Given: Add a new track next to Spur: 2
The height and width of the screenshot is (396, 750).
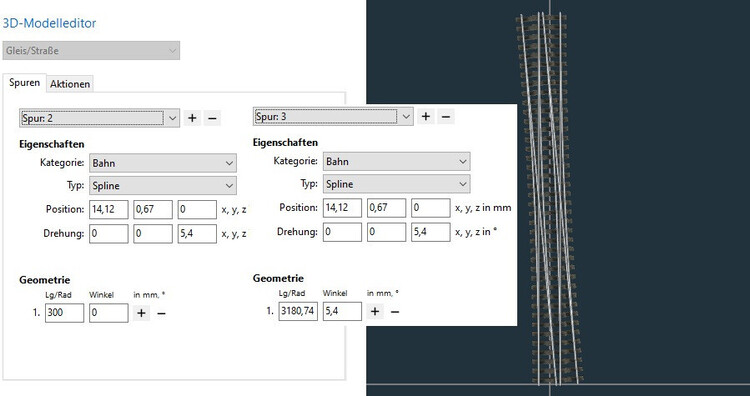Looking at the screenshot, I should point(192,118).
